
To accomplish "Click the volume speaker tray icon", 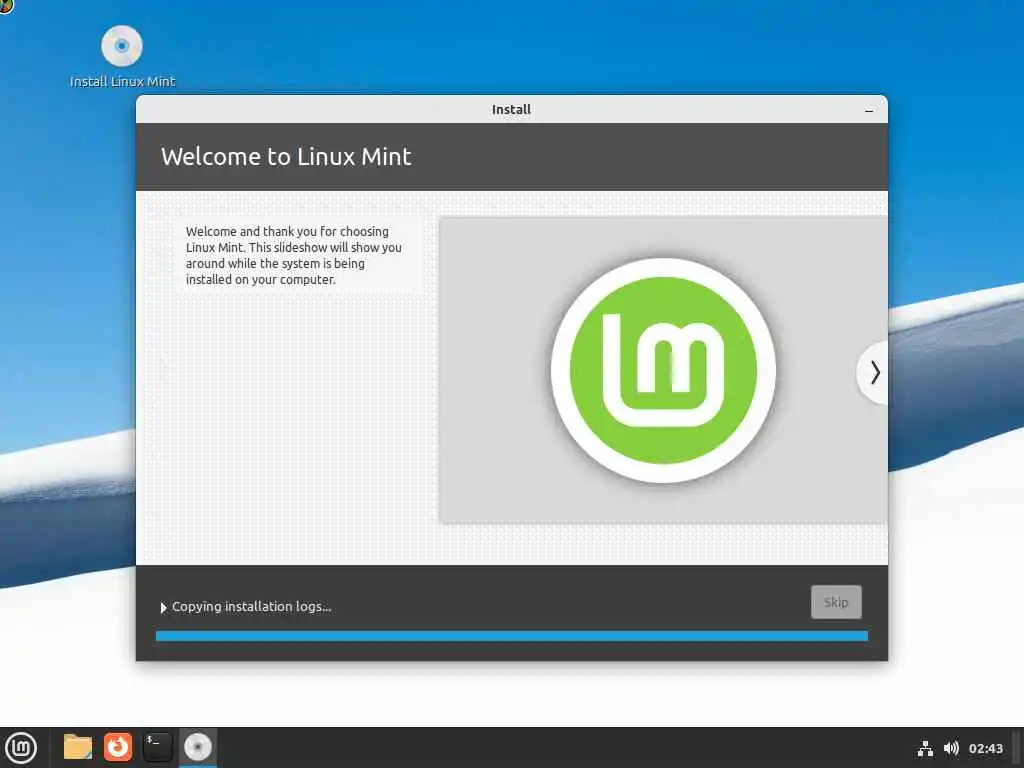I will tap(951, 748).
